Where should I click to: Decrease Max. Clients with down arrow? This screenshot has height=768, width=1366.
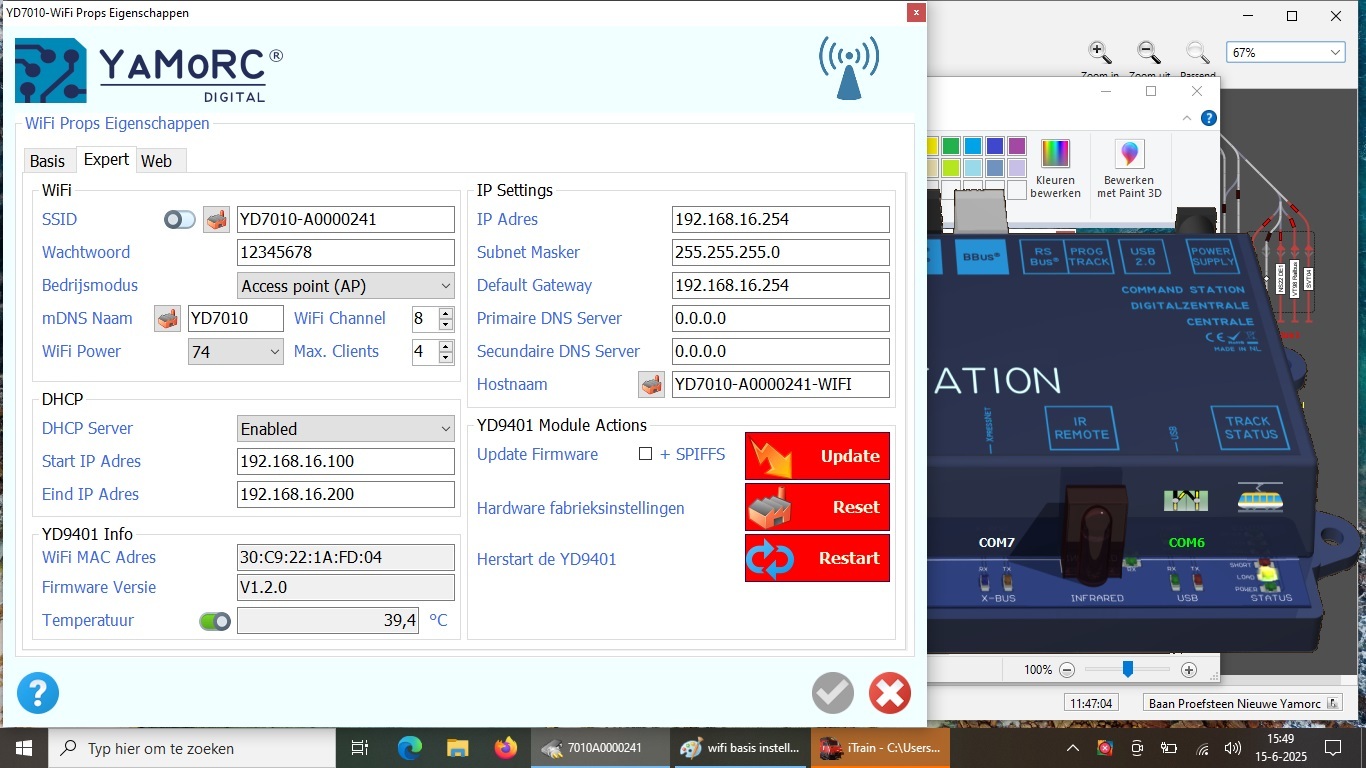[x=446, y=358]
